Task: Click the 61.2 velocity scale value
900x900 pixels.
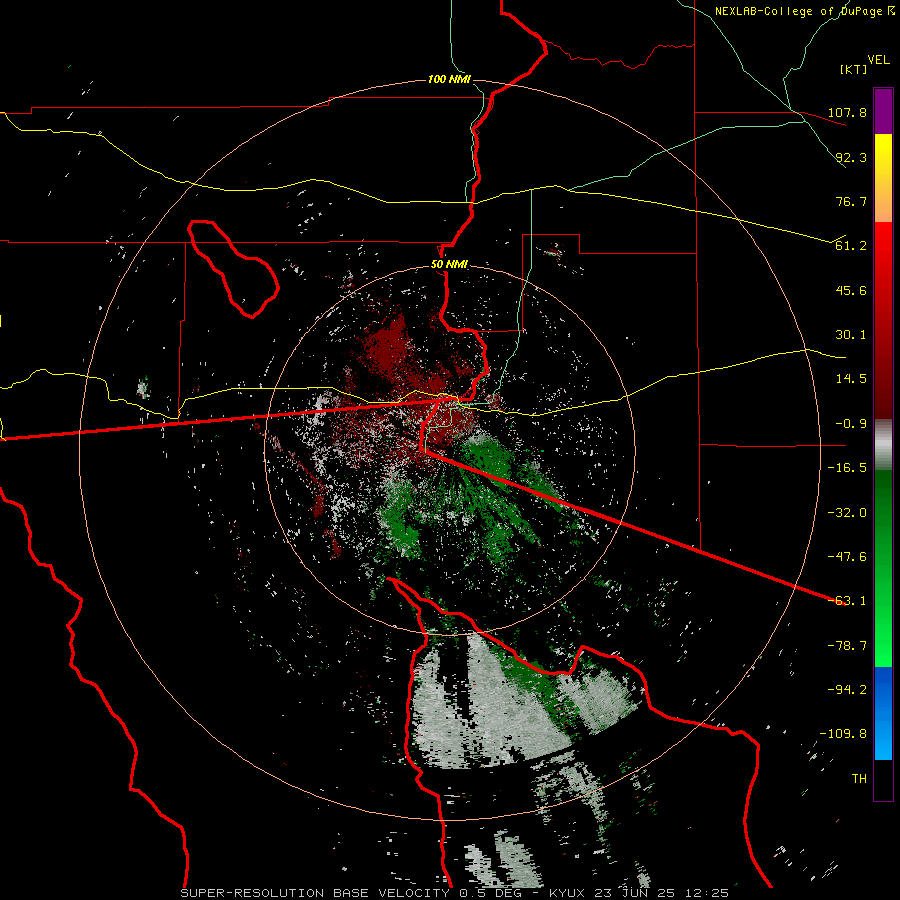Action: (851, 246)
